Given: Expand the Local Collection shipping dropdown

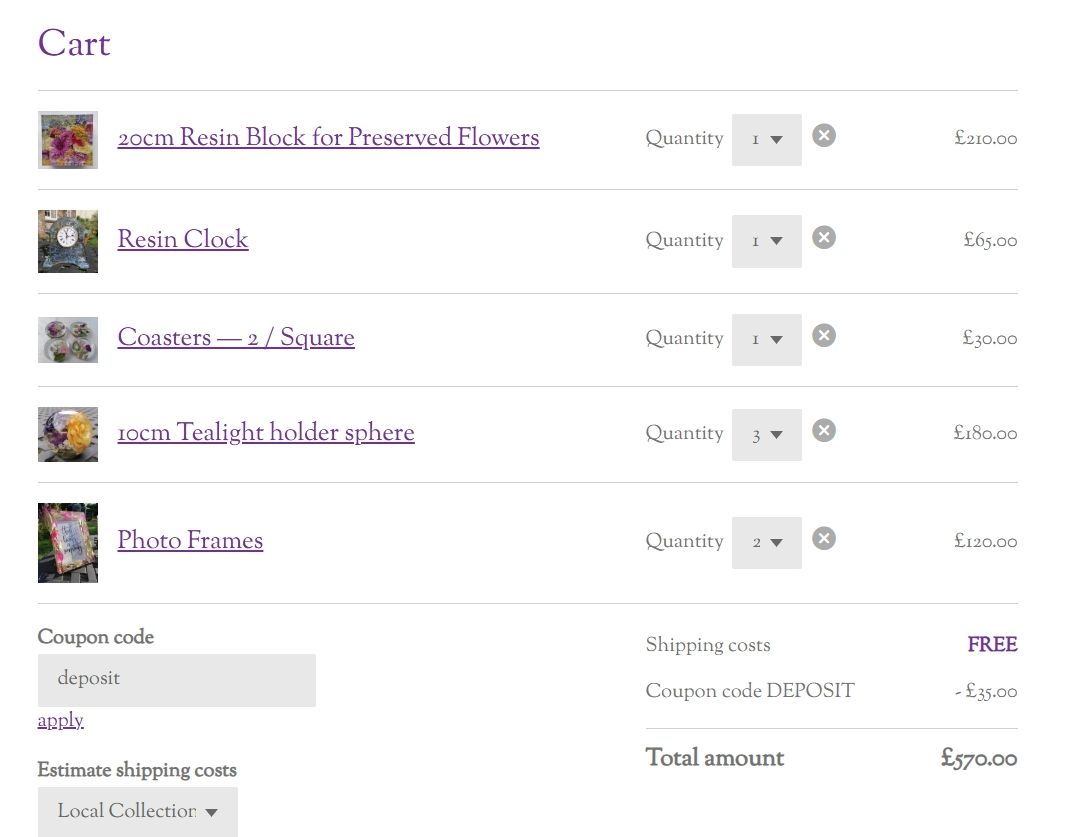Looking at the screenshot, I should pos(138,812).
